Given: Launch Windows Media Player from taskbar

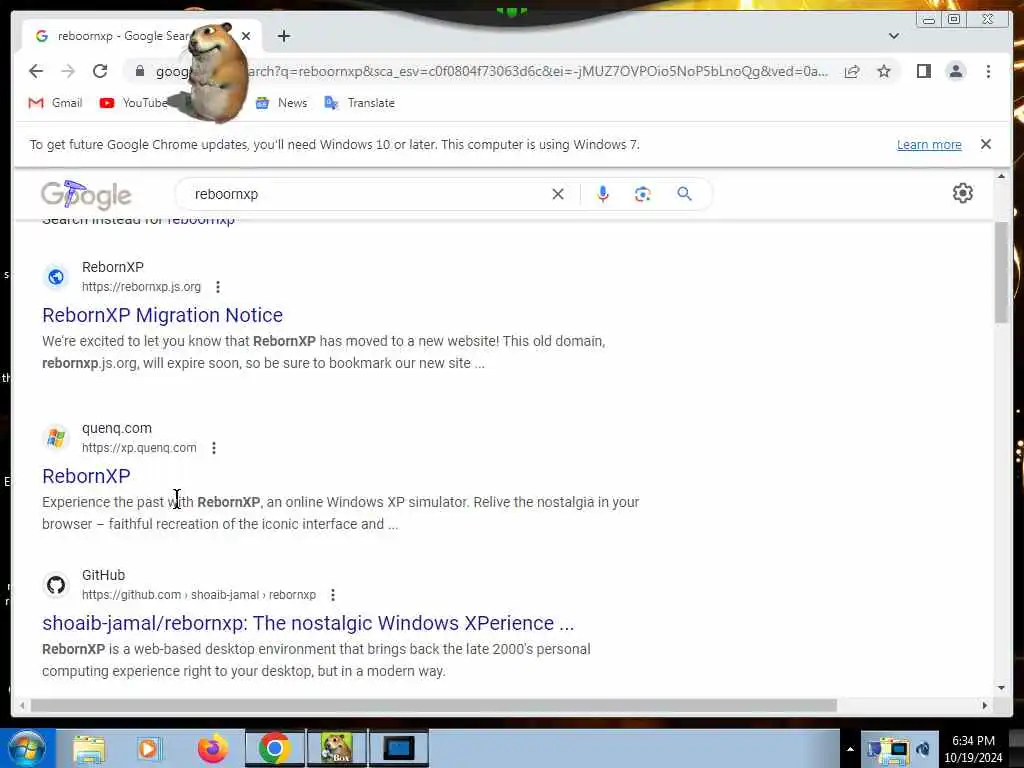Looking at the screenshot, I should [149, 749].
